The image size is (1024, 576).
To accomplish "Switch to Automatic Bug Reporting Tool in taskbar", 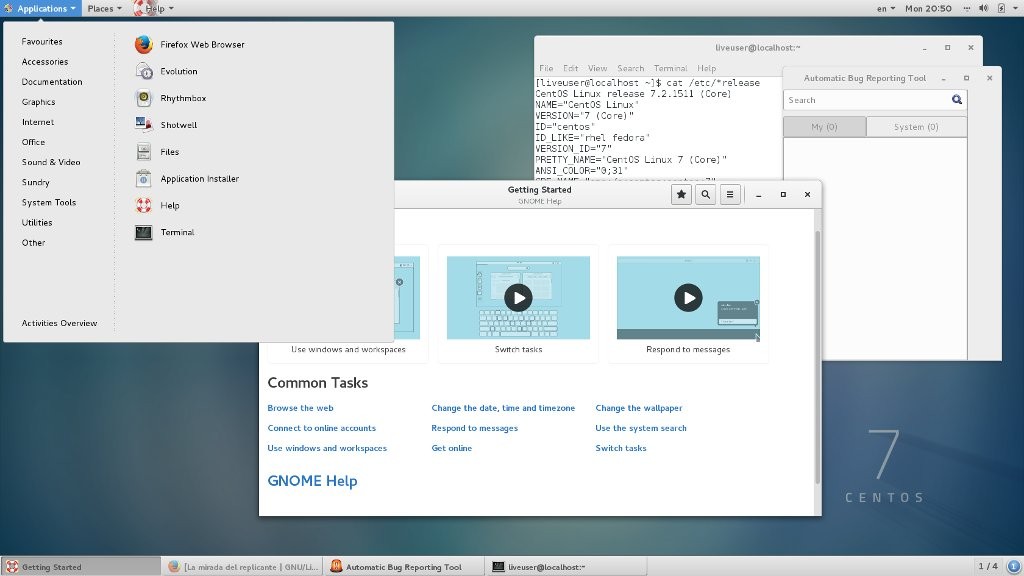I will click(x=404, y=566).
